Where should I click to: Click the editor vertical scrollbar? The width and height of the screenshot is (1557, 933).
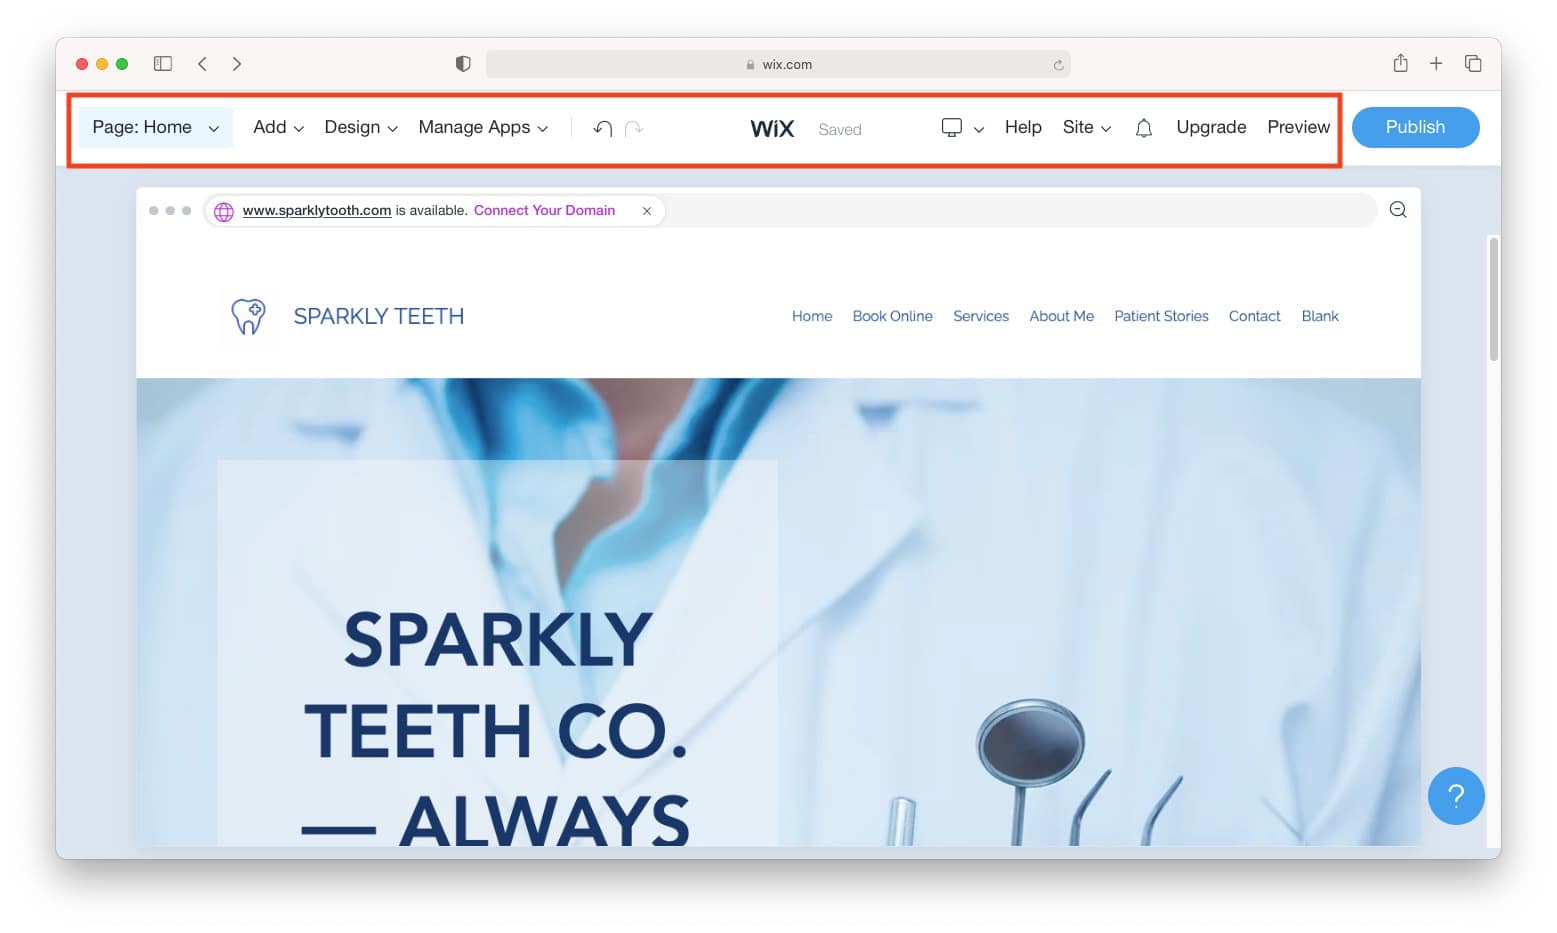pyautogui.click(x=1493, y=298)
